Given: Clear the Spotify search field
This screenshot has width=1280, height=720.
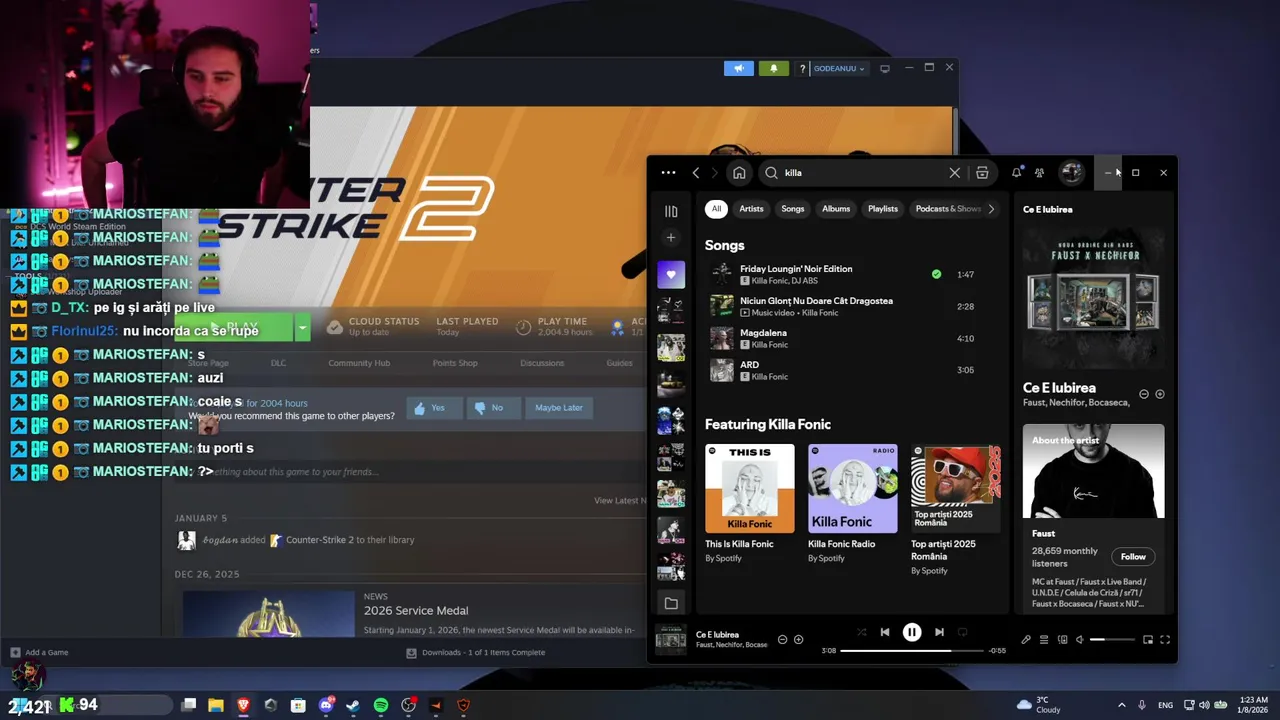Looking at the screenshot, I should tap(955, 173).
